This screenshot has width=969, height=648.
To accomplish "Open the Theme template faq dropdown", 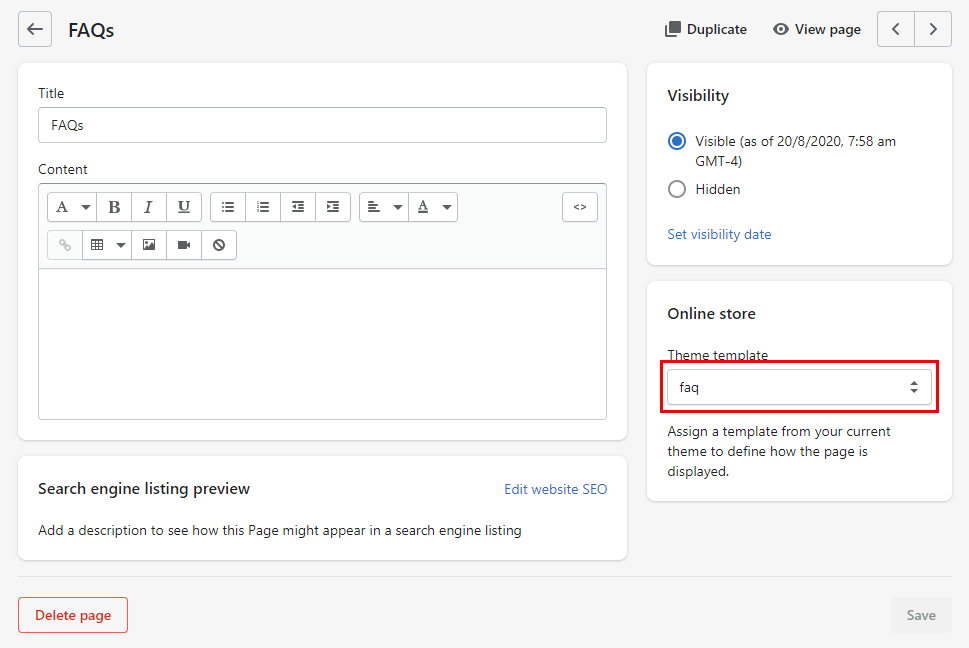I will point(799,387).
